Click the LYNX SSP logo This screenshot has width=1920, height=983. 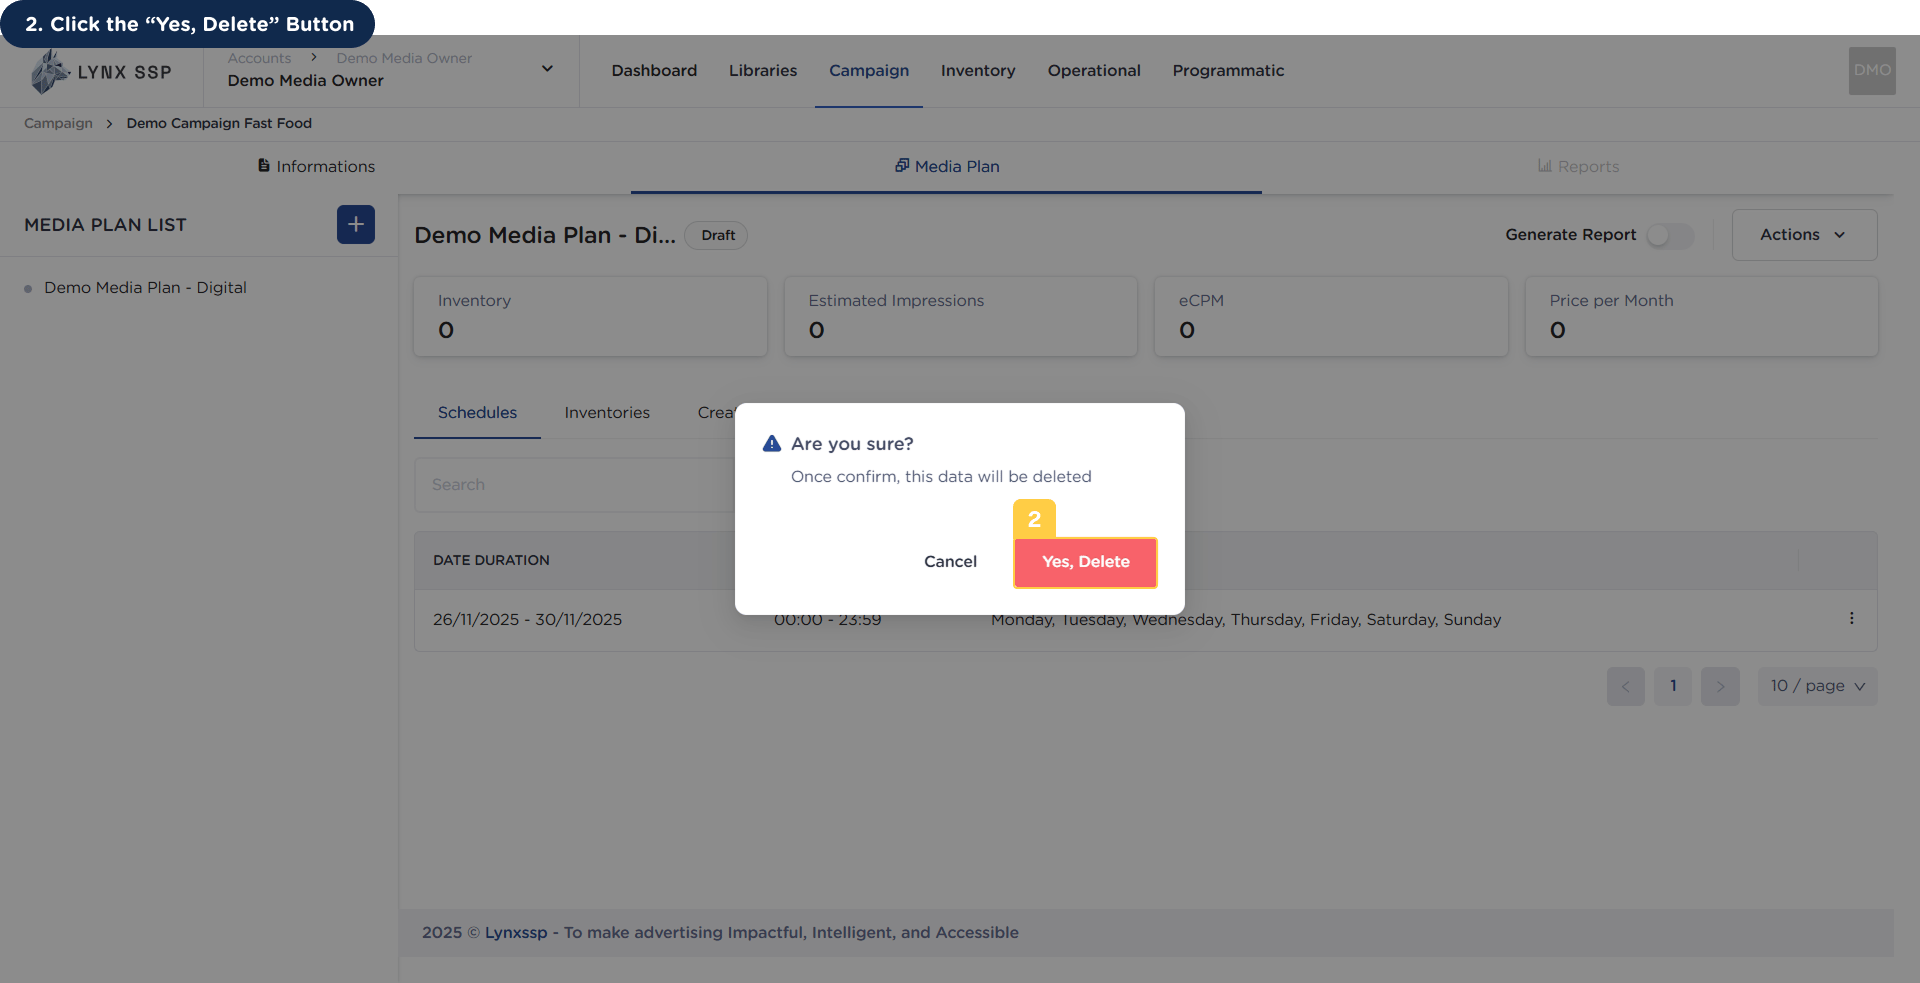click(x=101, y=72)
